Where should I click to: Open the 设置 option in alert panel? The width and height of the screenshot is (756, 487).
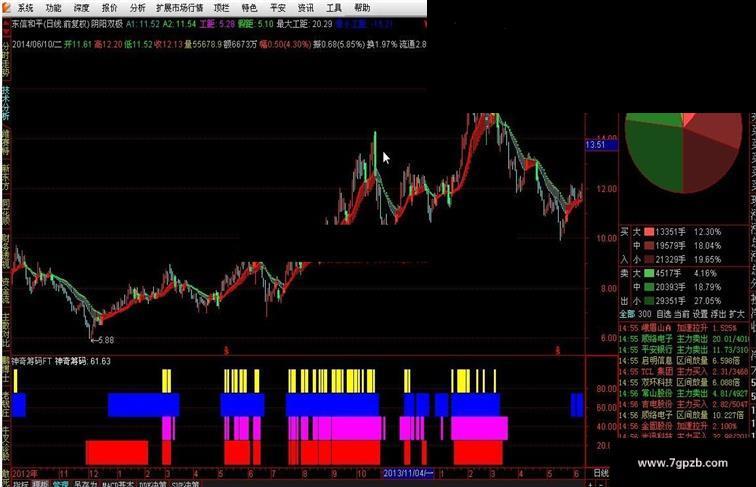tap(700, 314)
